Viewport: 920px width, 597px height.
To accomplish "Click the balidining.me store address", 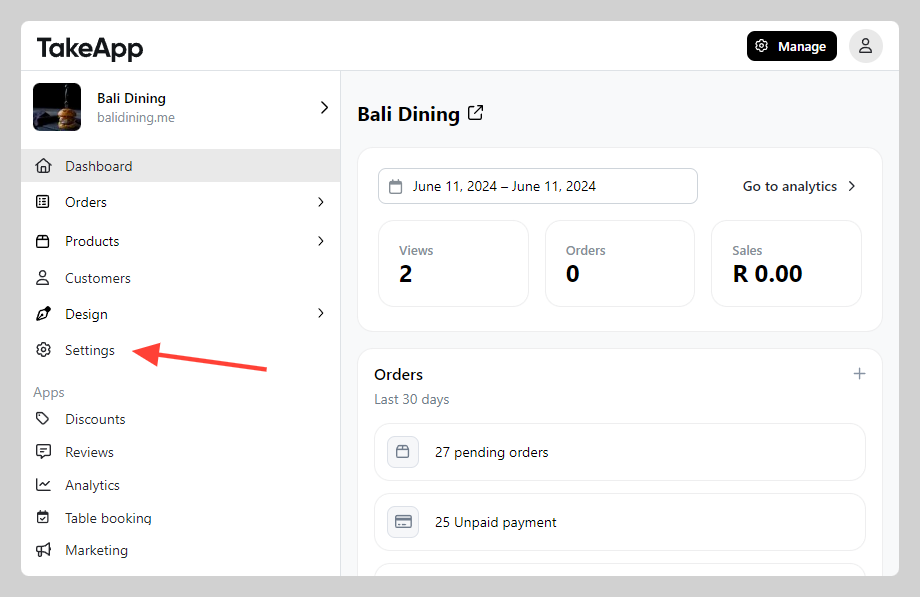I will click(x=136, y=117).
